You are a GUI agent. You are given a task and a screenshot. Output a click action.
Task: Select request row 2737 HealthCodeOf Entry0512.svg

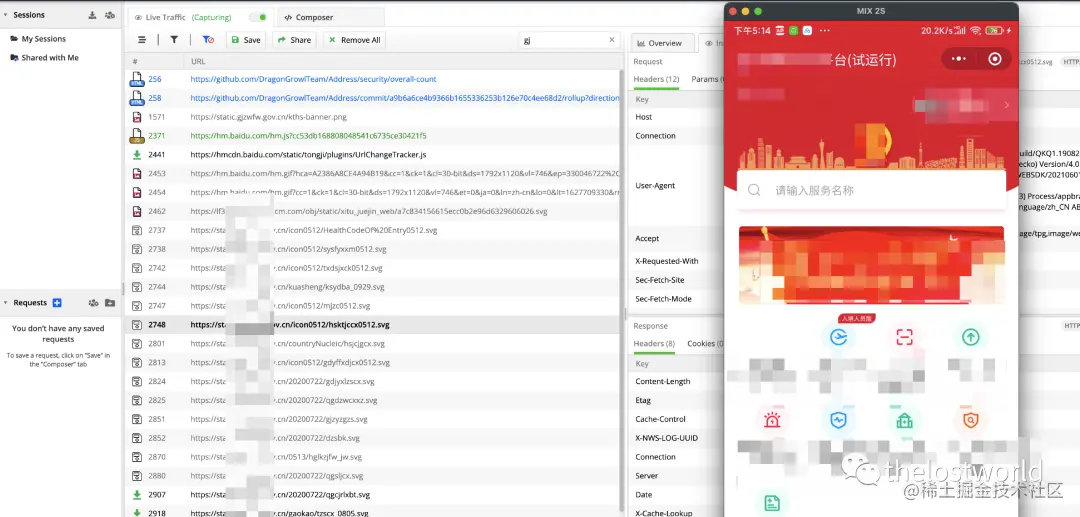(x=373, y=230)
